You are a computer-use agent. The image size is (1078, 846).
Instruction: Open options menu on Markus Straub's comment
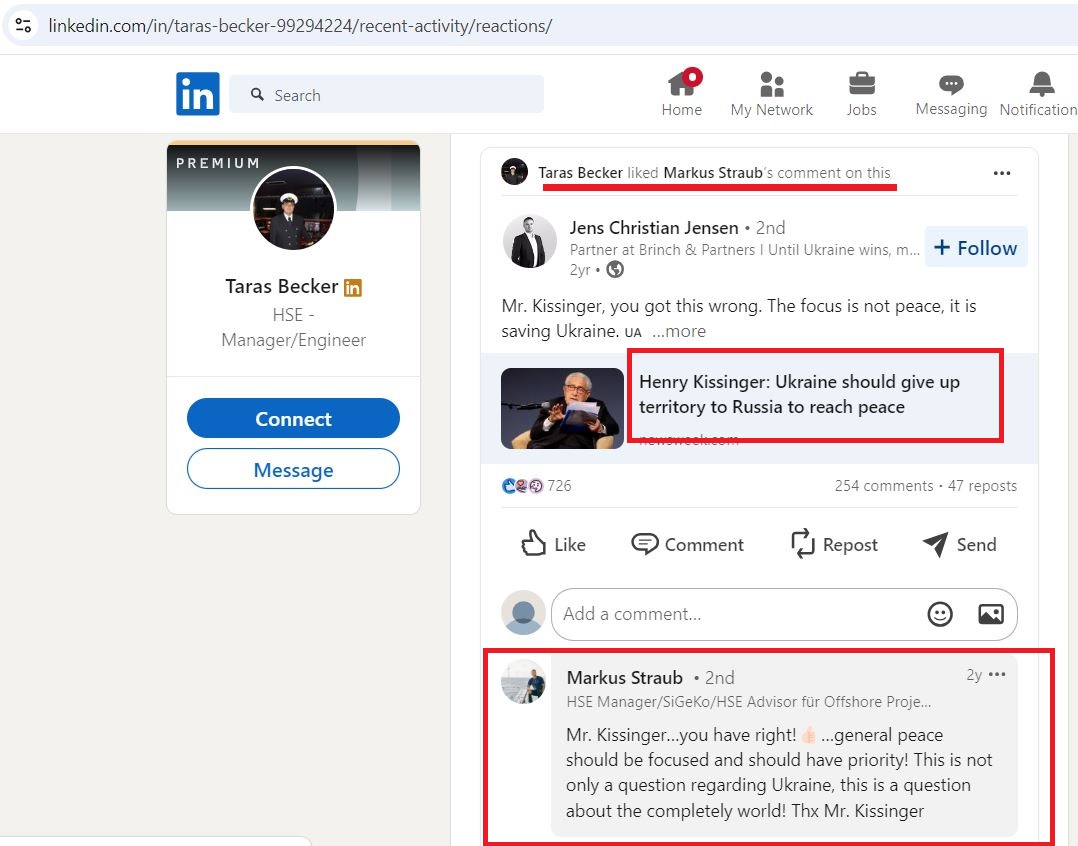pyautogui.click(x=997, y=674)
